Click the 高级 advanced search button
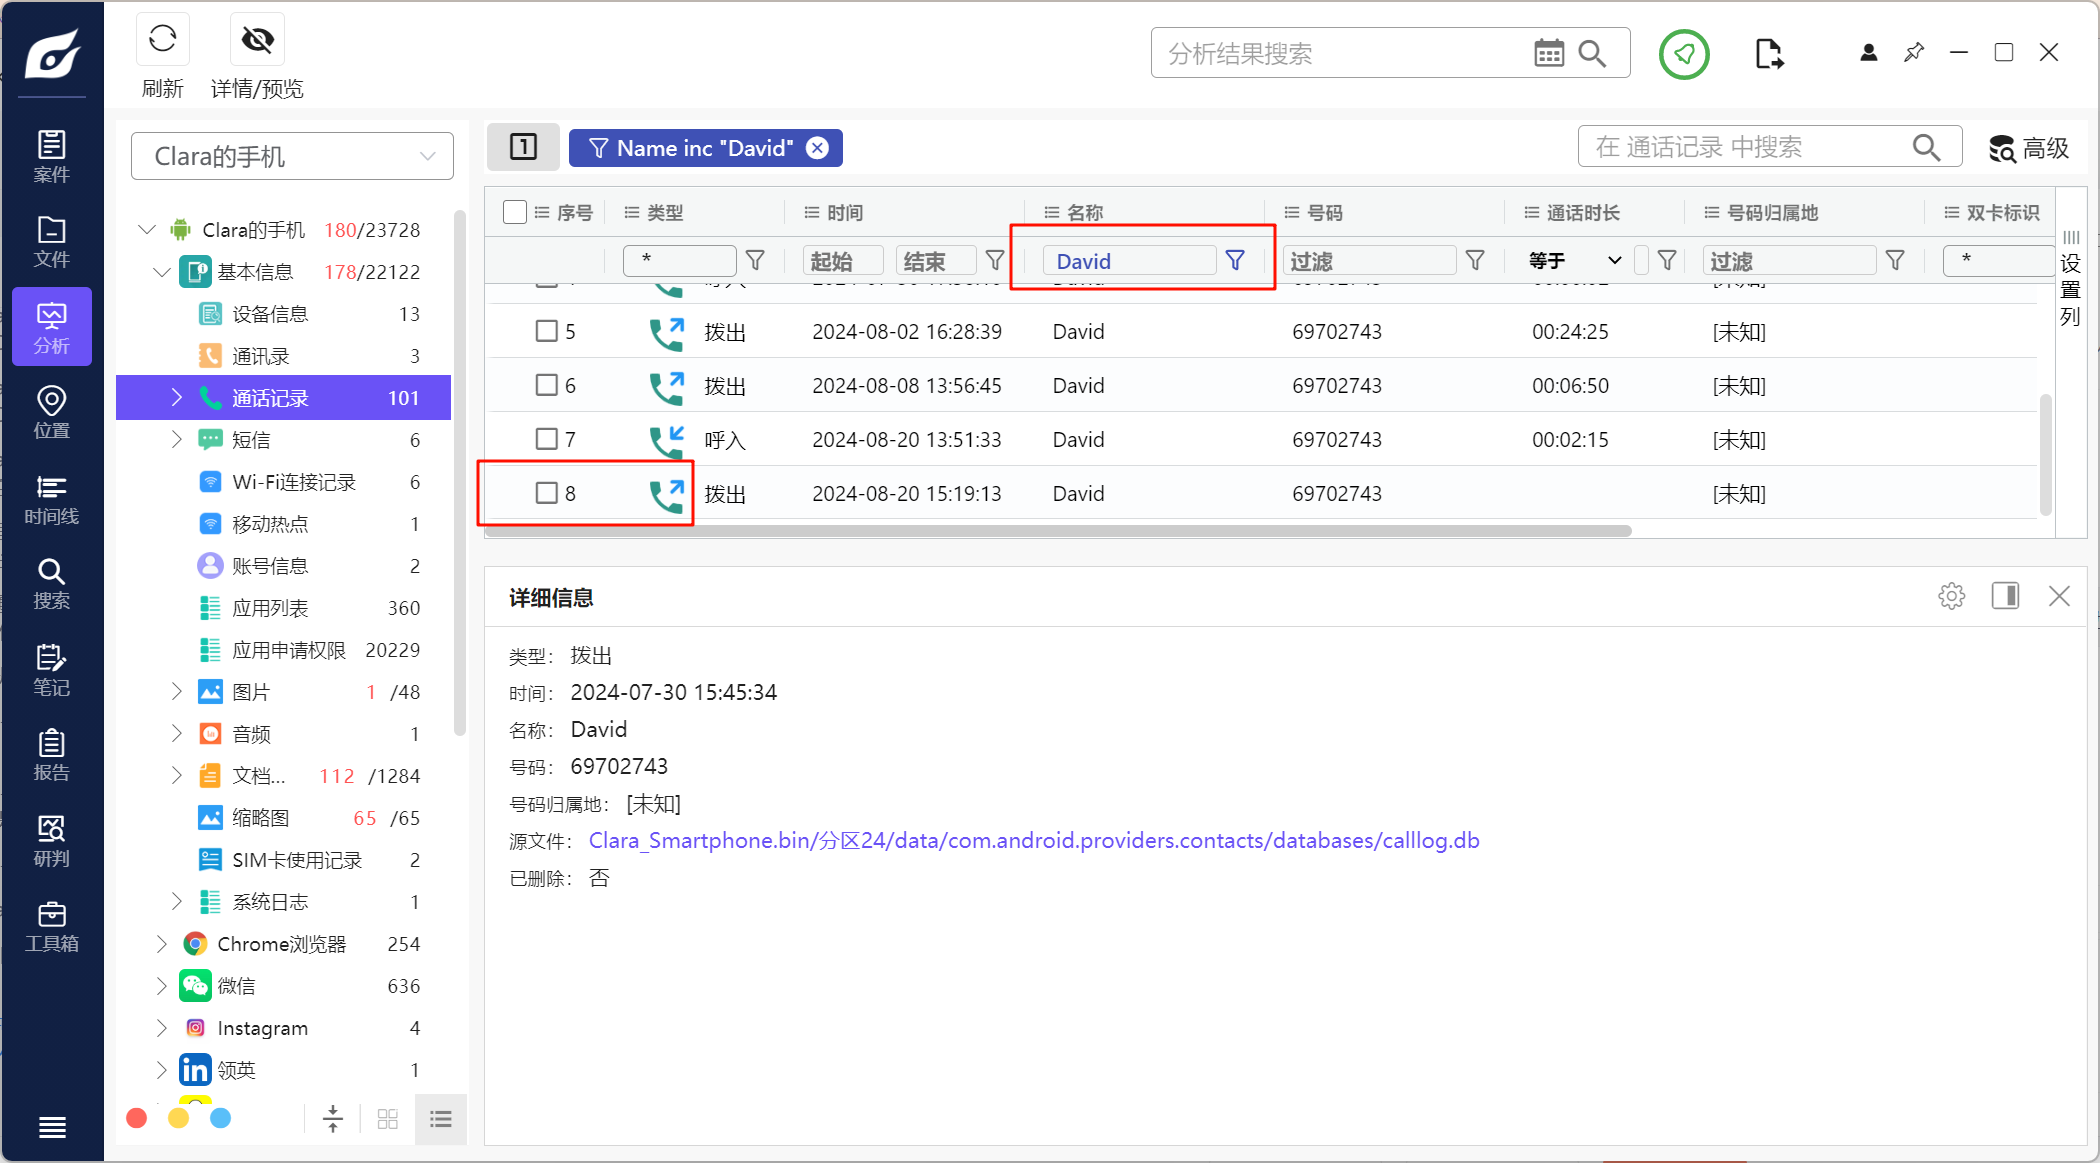This screenshot has height=1163, width=2100. [2028, 149]
